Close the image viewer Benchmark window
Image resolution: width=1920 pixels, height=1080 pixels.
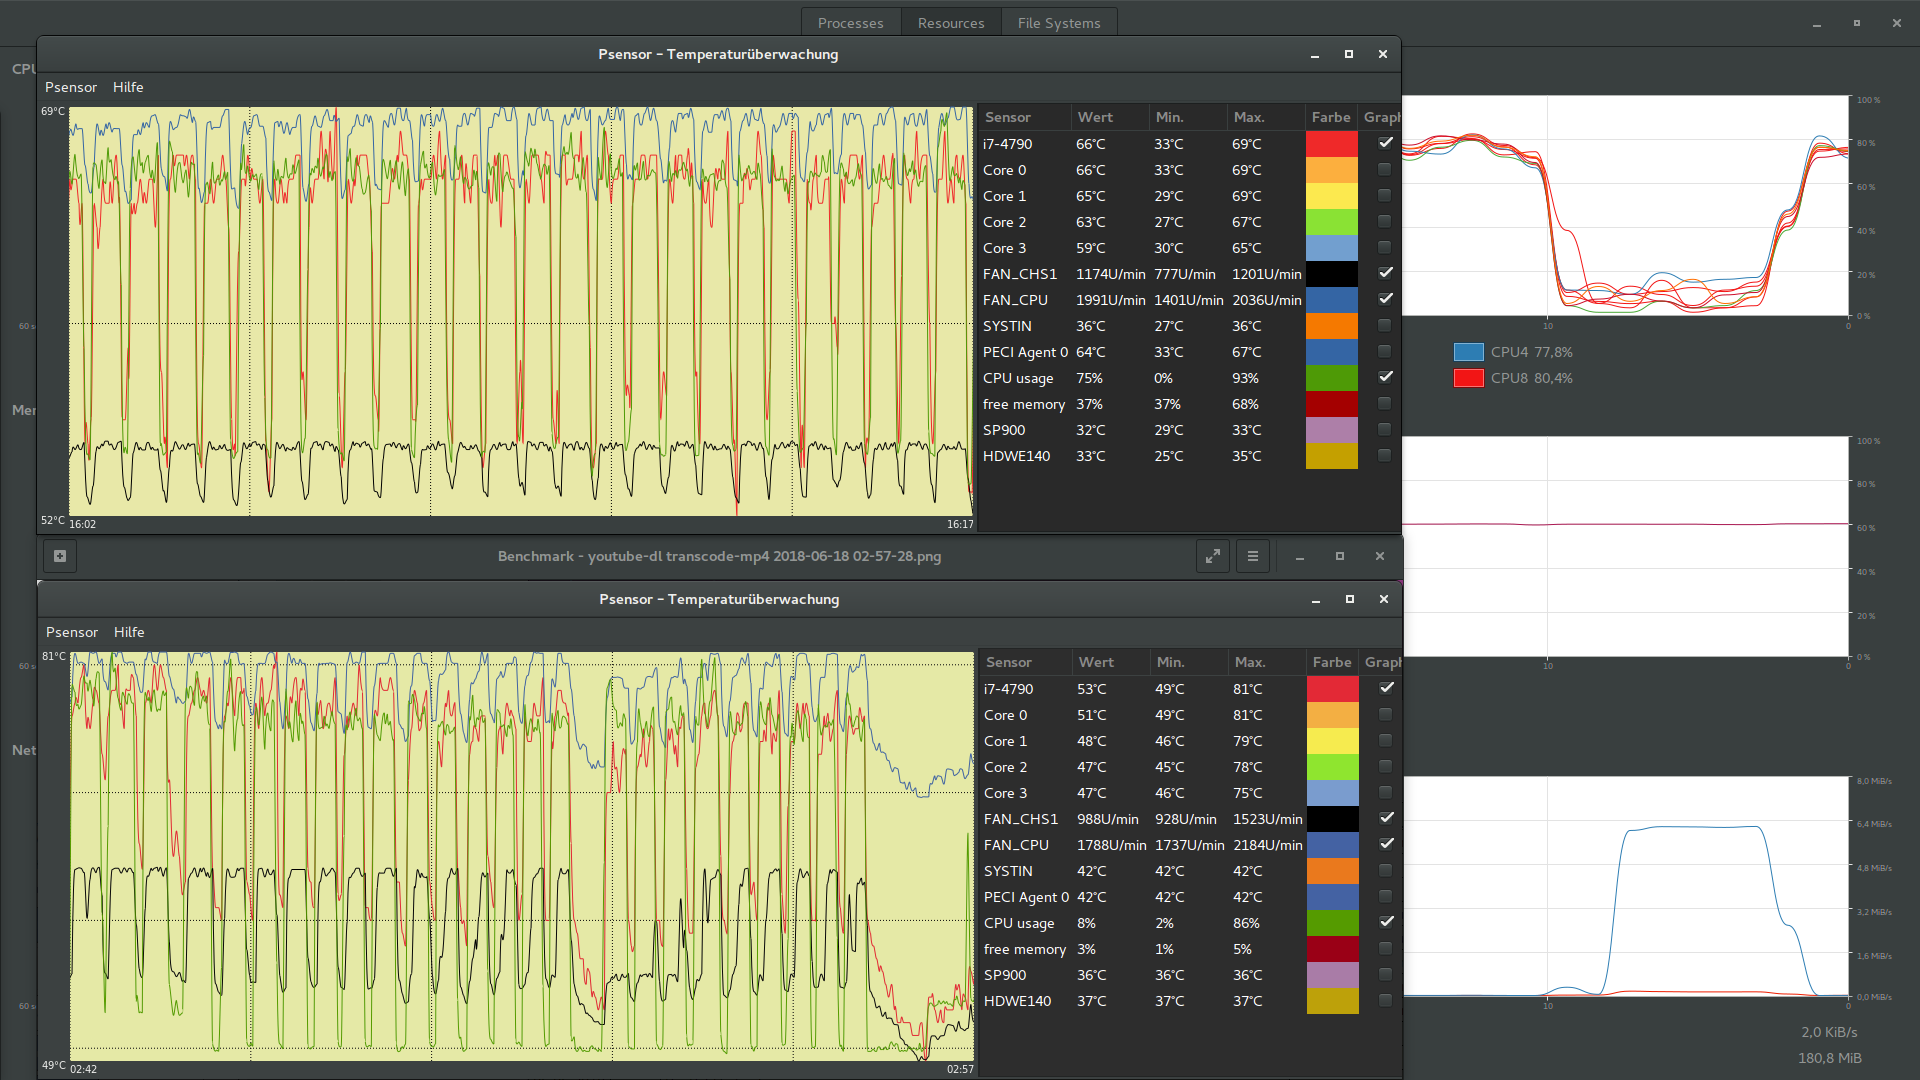(1379, 556)
